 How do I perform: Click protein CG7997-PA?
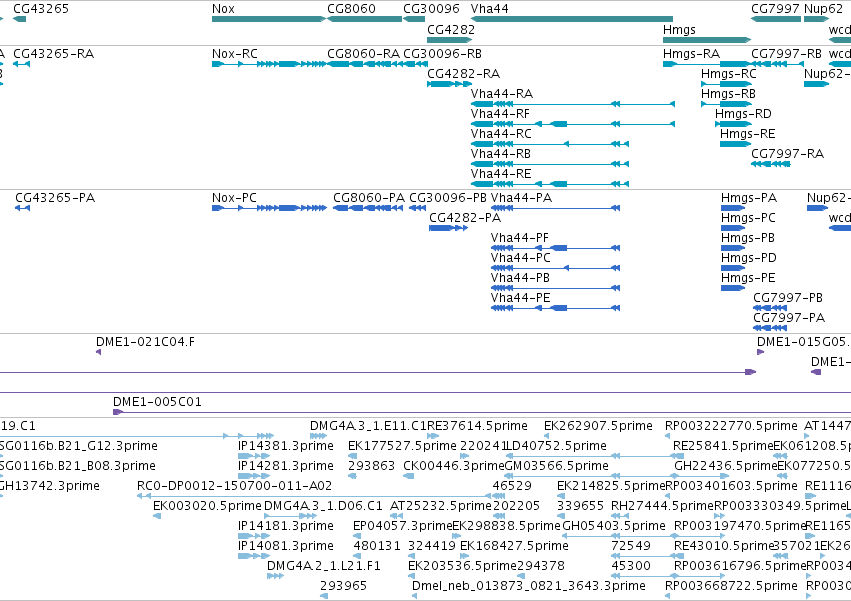(770, 328)
